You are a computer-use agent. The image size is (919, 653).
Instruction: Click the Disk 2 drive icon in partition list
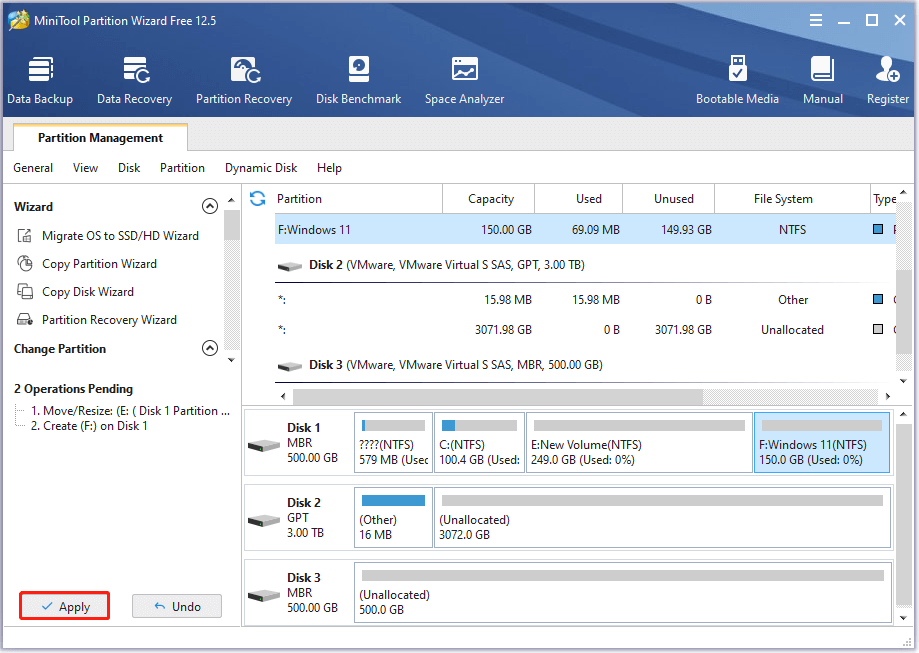290,266
